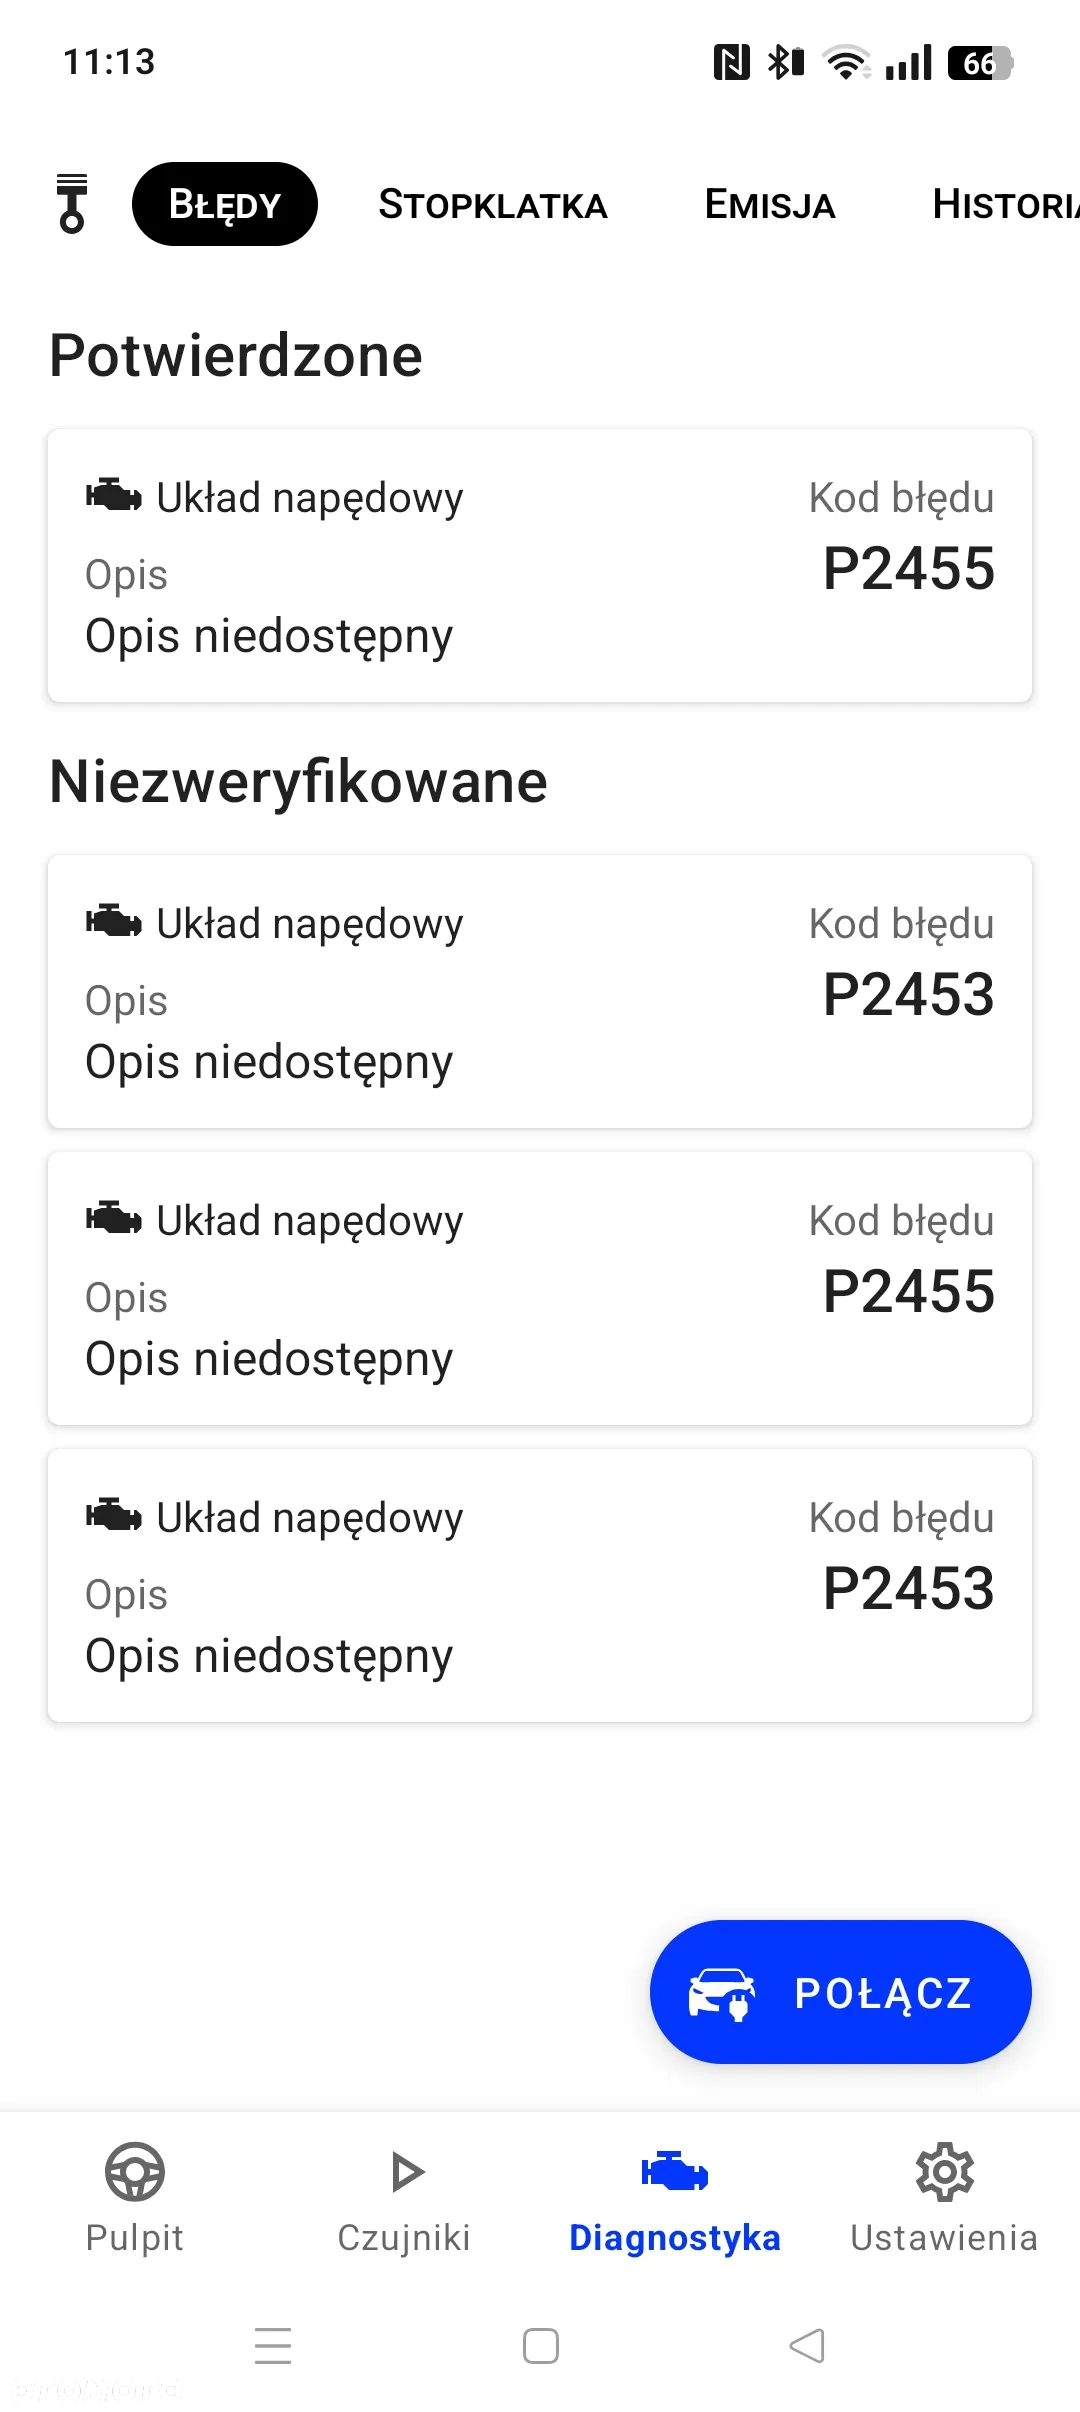Viewport: 1080px width, 2412px height.
Task: Open the Pulpit steering wheel icon
Action: pos(135,2171)
